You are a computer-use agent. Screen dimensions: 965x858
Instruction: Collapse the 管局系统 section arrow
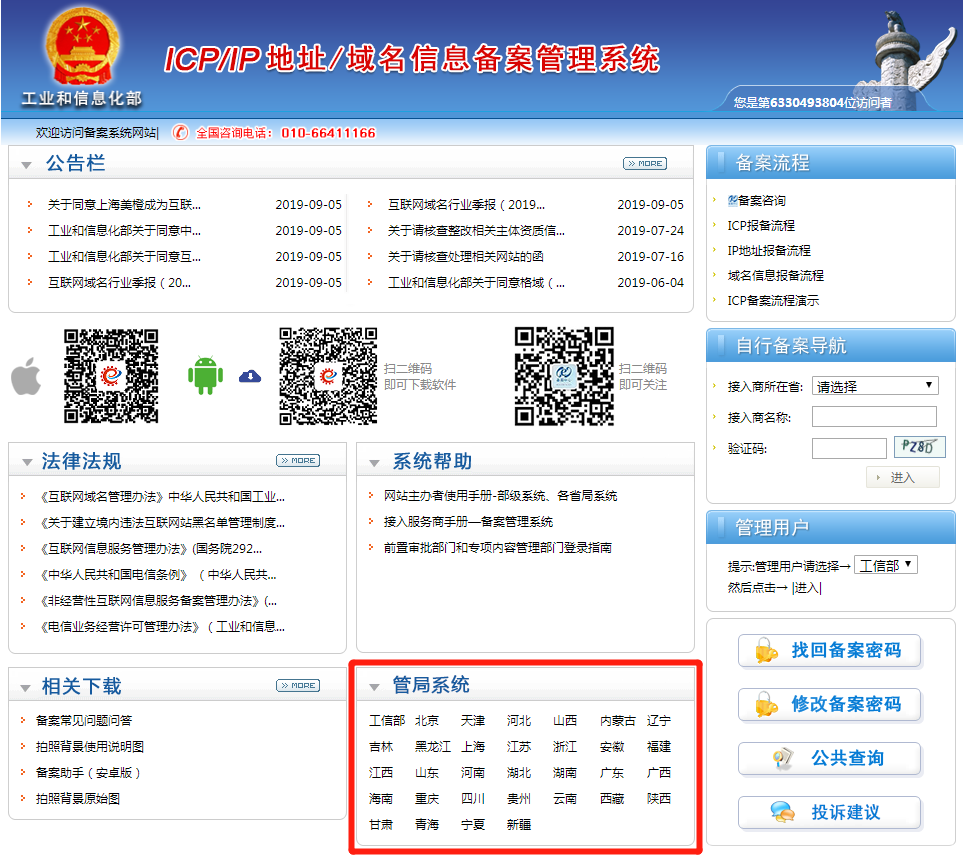pos(374,687)
